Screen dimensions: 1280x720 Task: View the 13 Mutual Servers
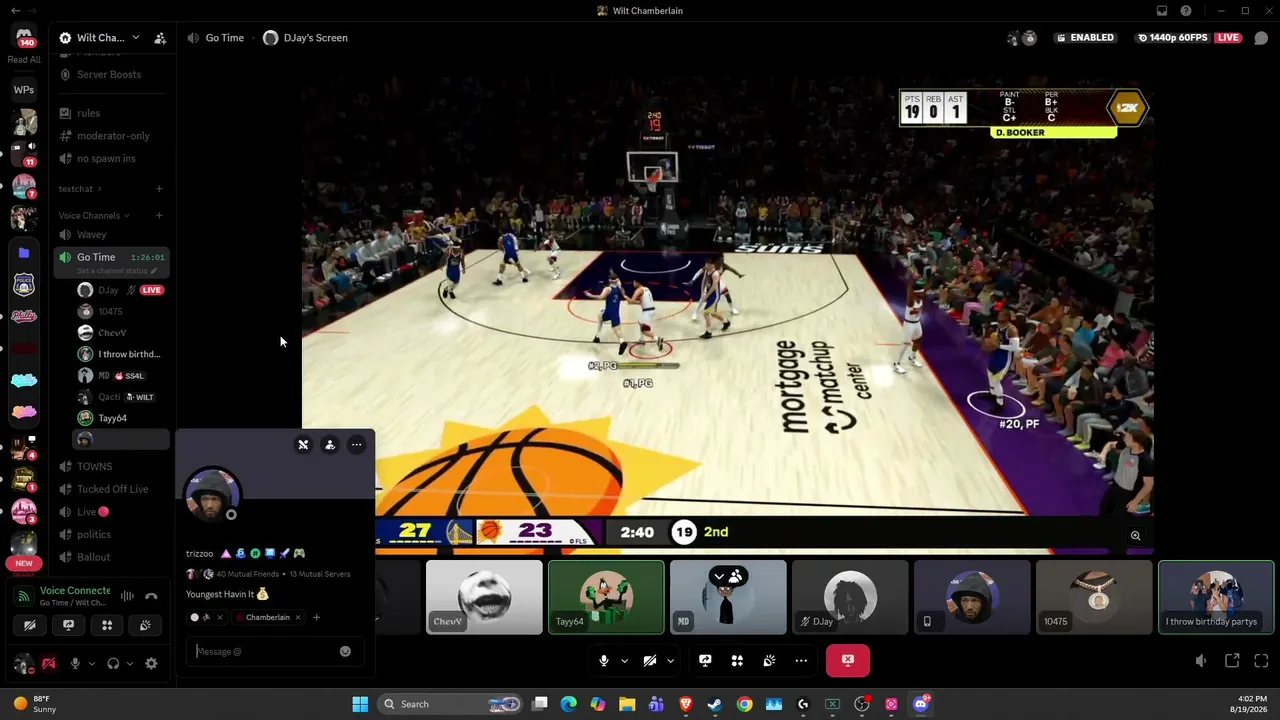pos(320,575)
